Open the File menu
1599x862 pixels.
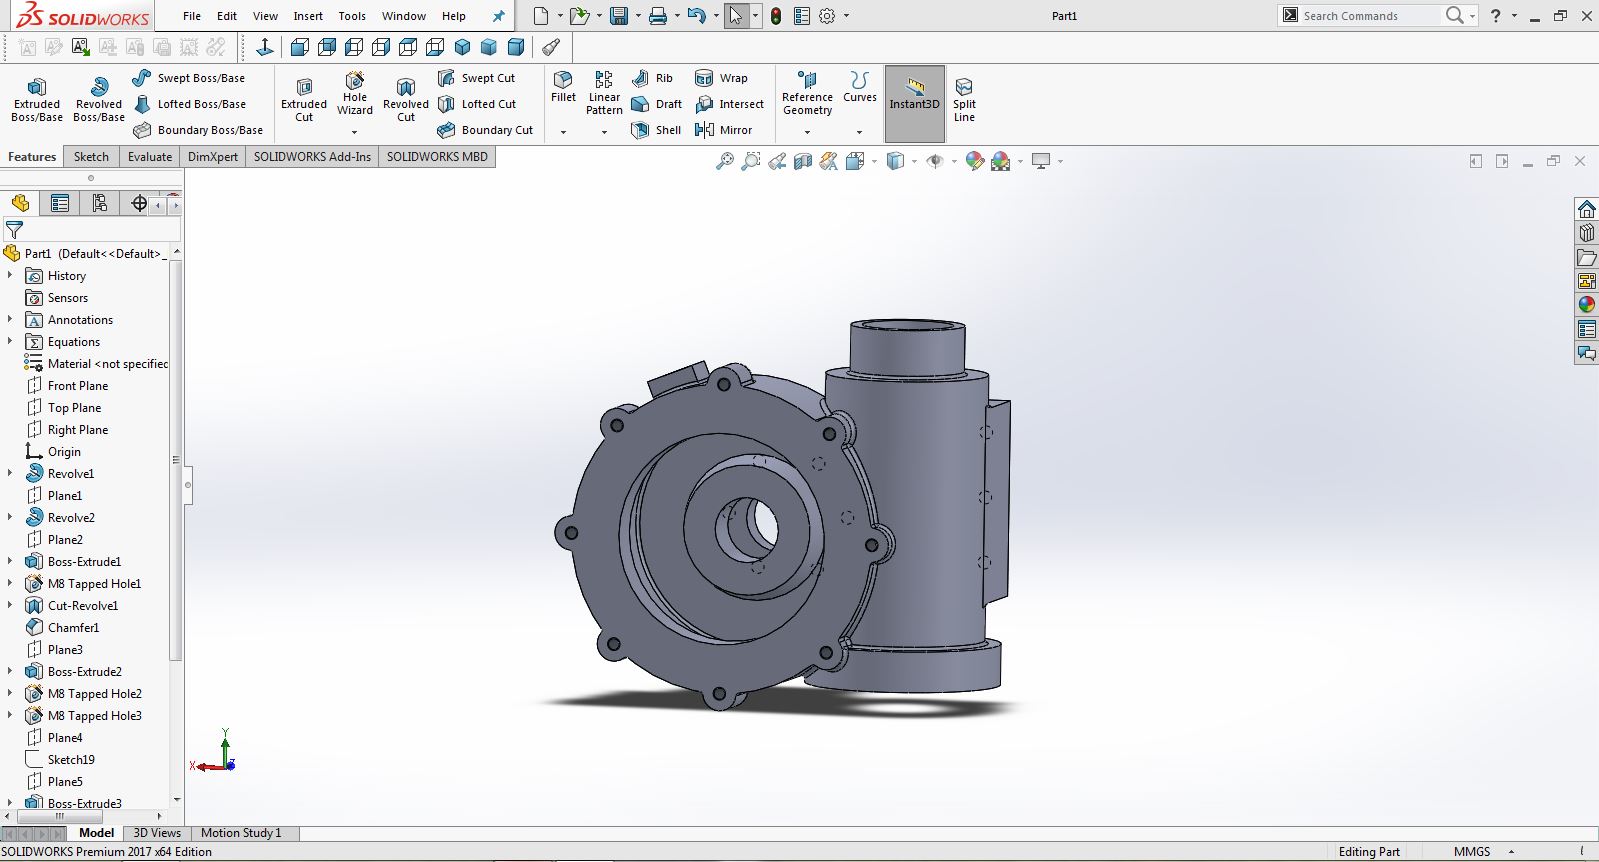[x=192, y=16]
